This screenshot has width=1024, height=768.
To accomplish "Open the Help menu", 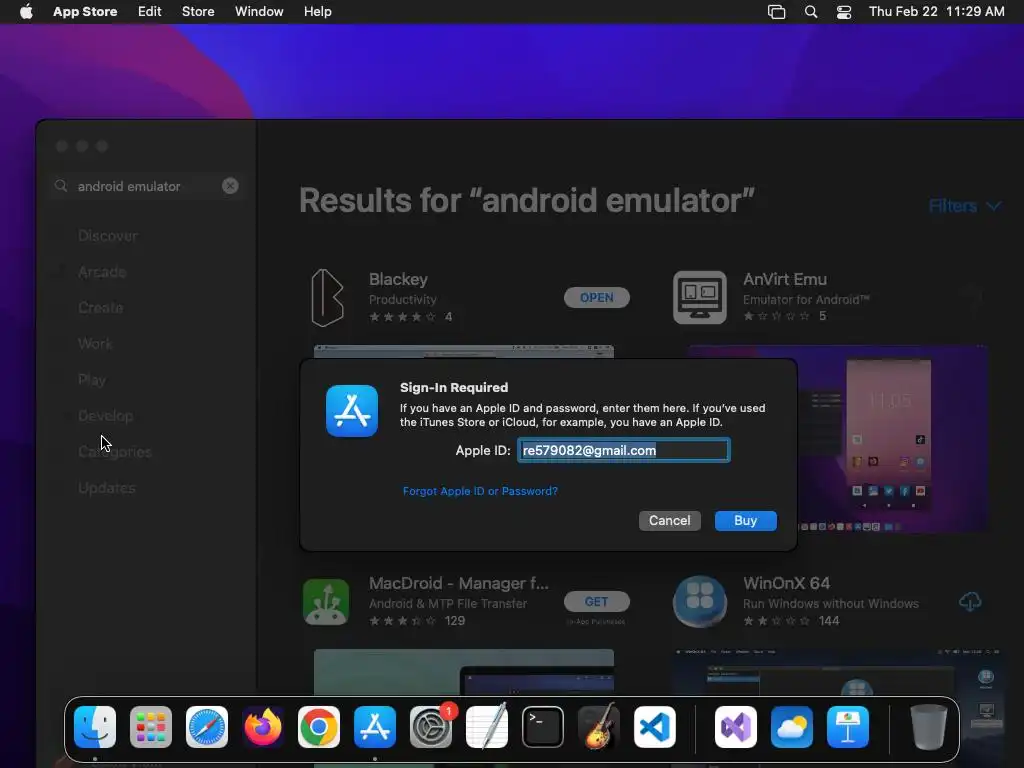I will tap(318, 12).
